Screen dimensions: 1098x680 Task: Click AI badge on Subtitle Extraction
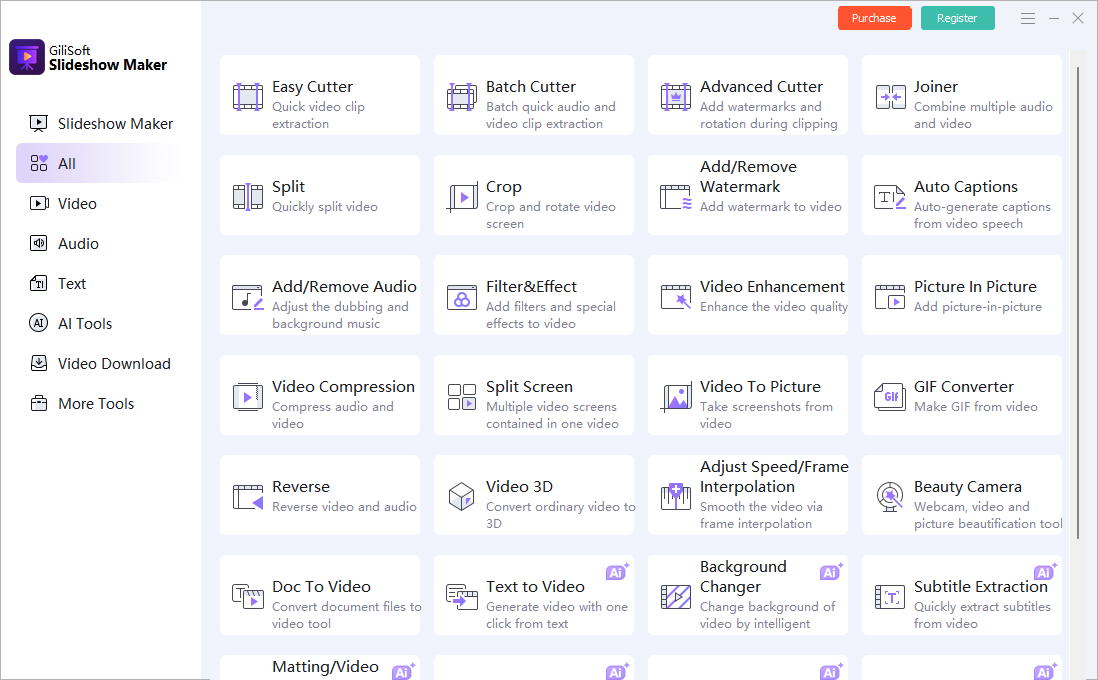click(1045, 571)
